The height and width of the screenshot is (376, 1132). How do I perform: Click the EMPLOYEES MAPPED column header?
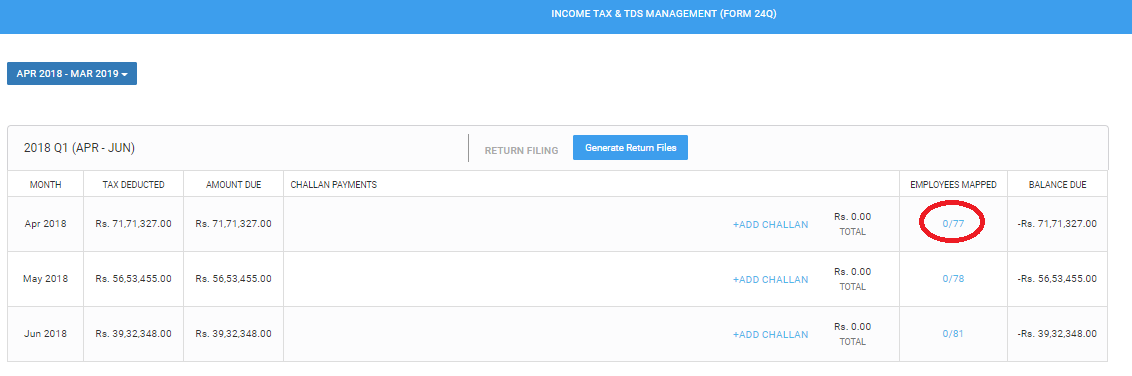point(953,185)
